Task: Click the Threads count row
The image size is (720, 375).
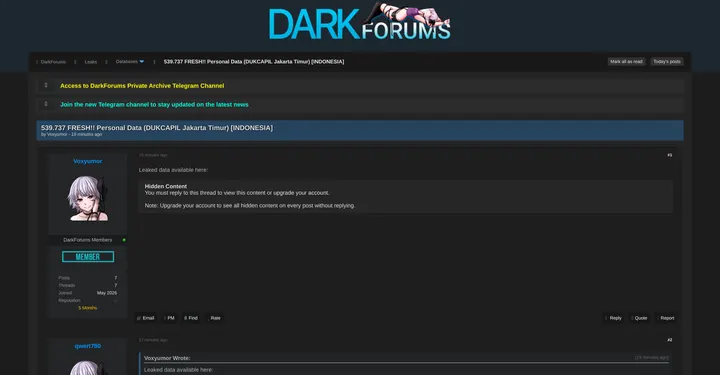Action: (x=87, y=285)
